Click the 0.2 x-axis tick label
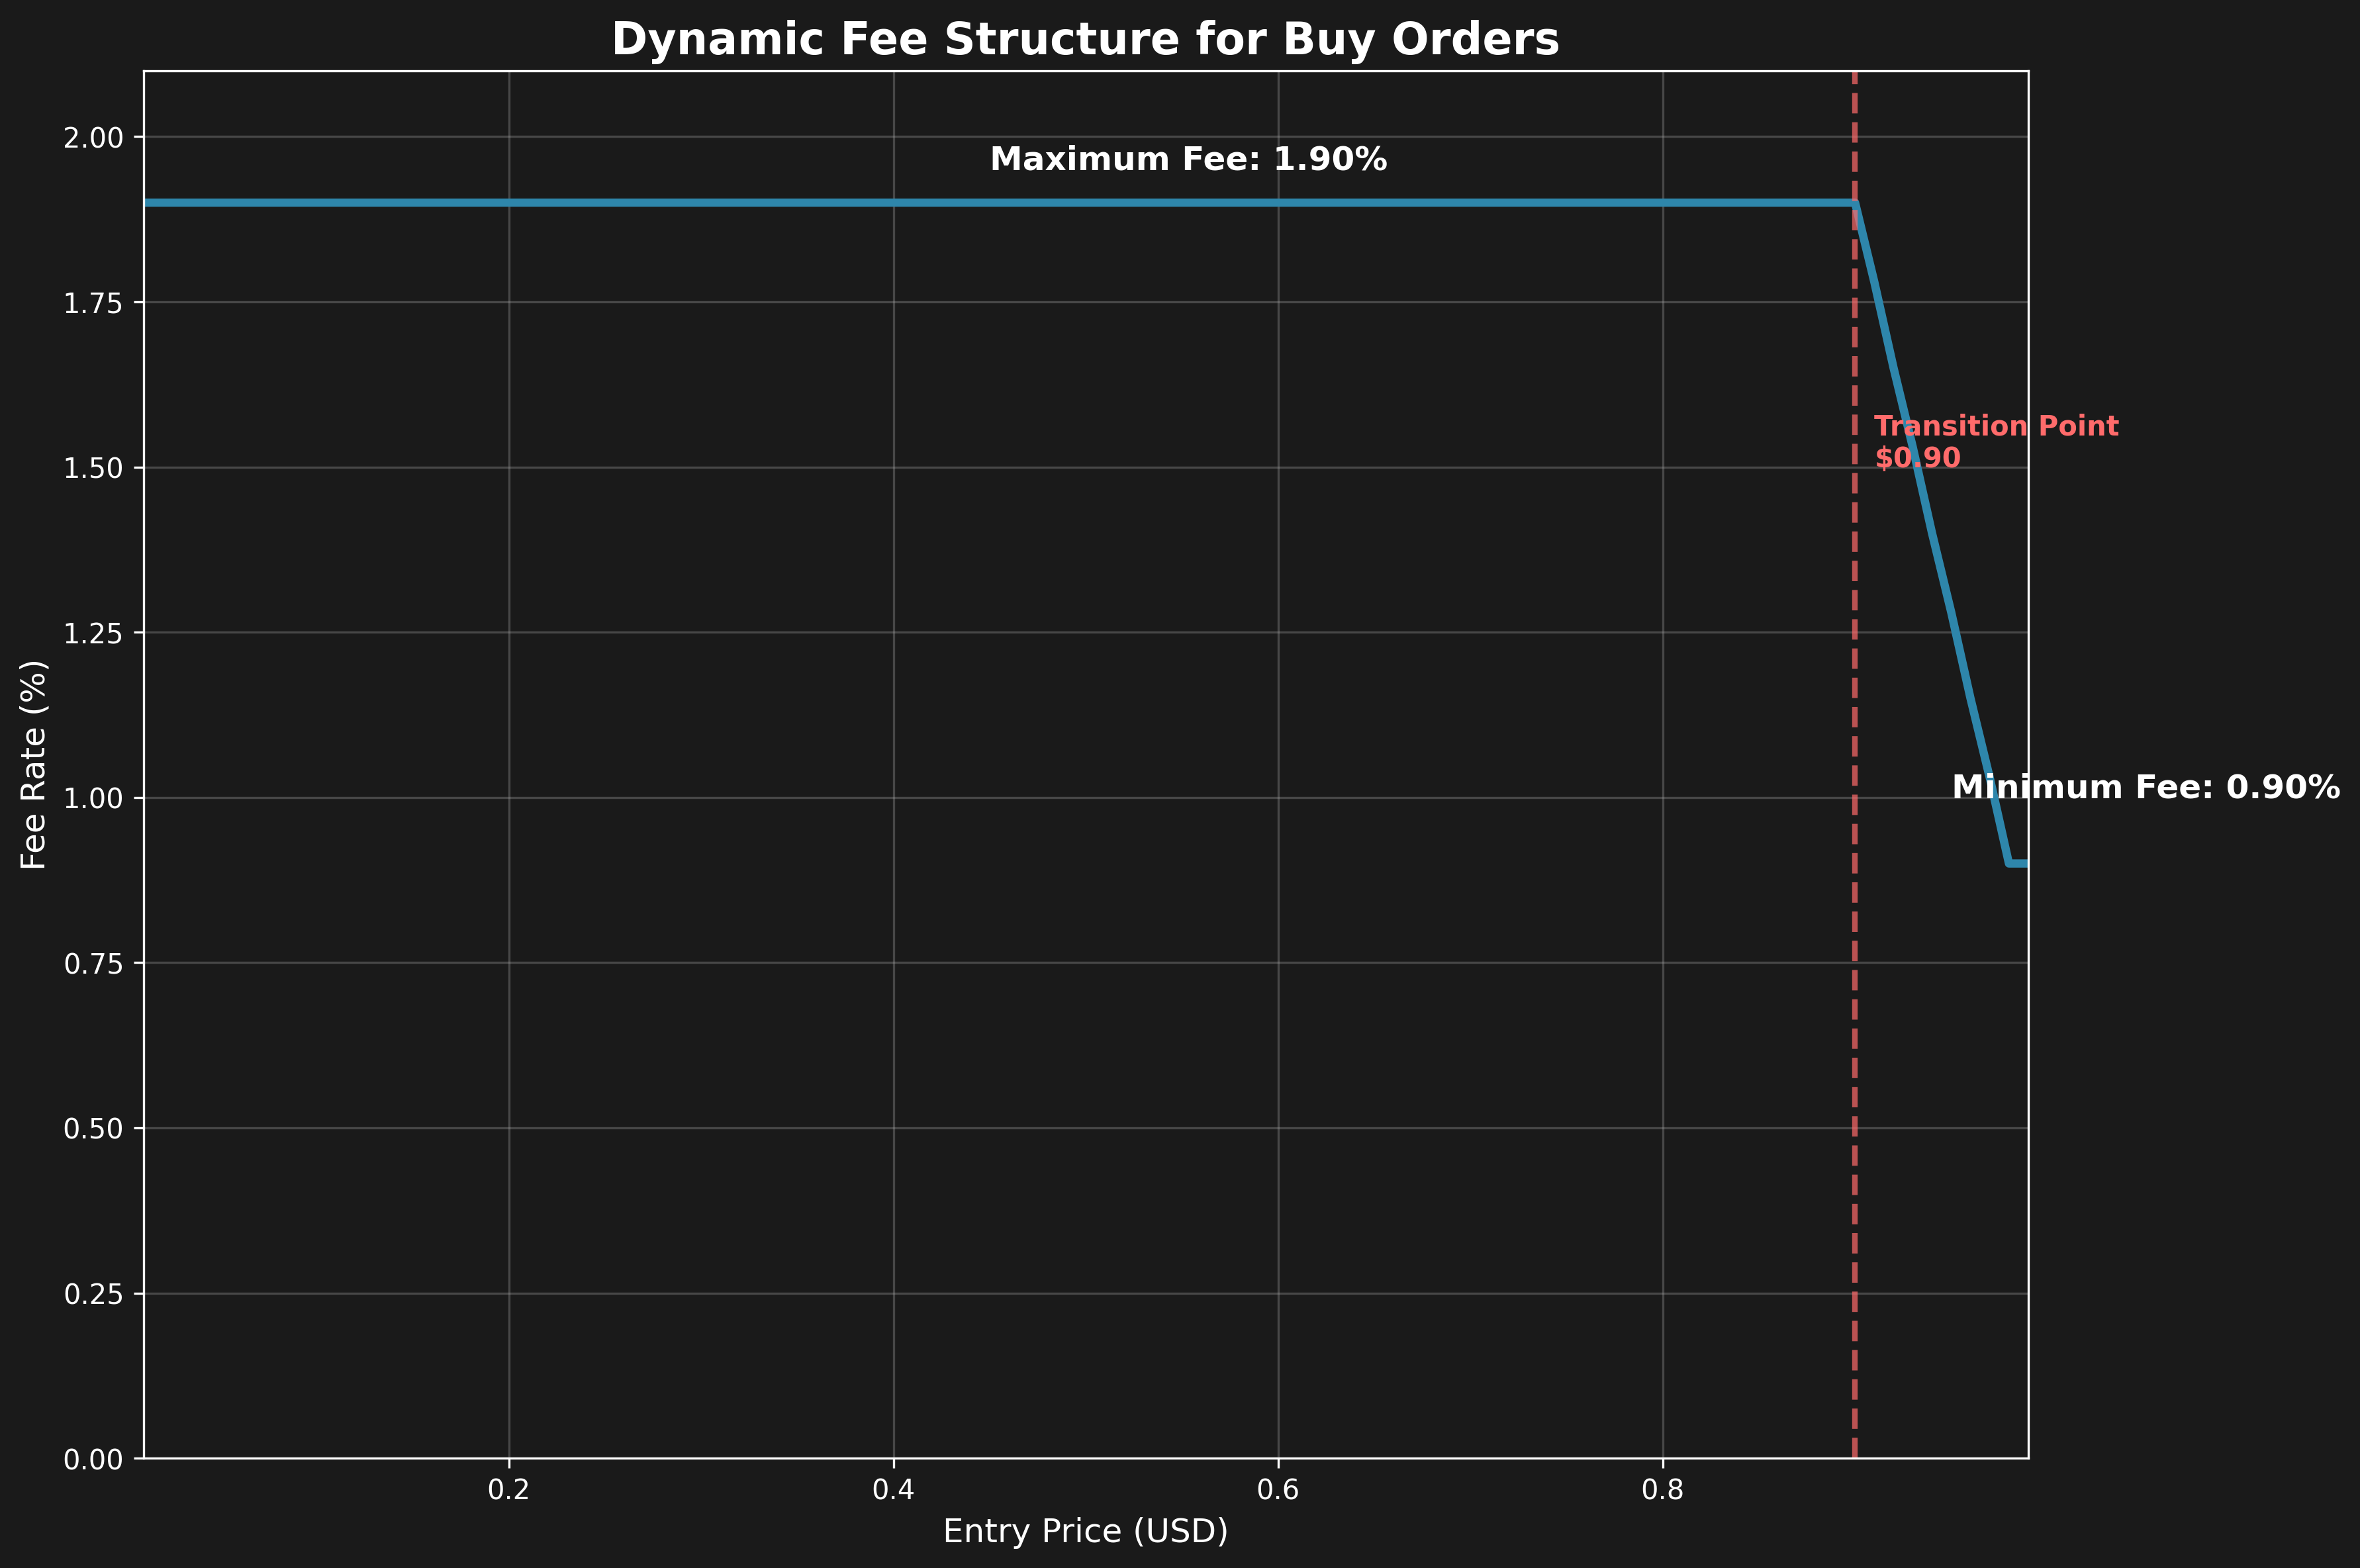Image resolution: width=2360 pixels, height=1568 pixels. (x=509, y=1491)
